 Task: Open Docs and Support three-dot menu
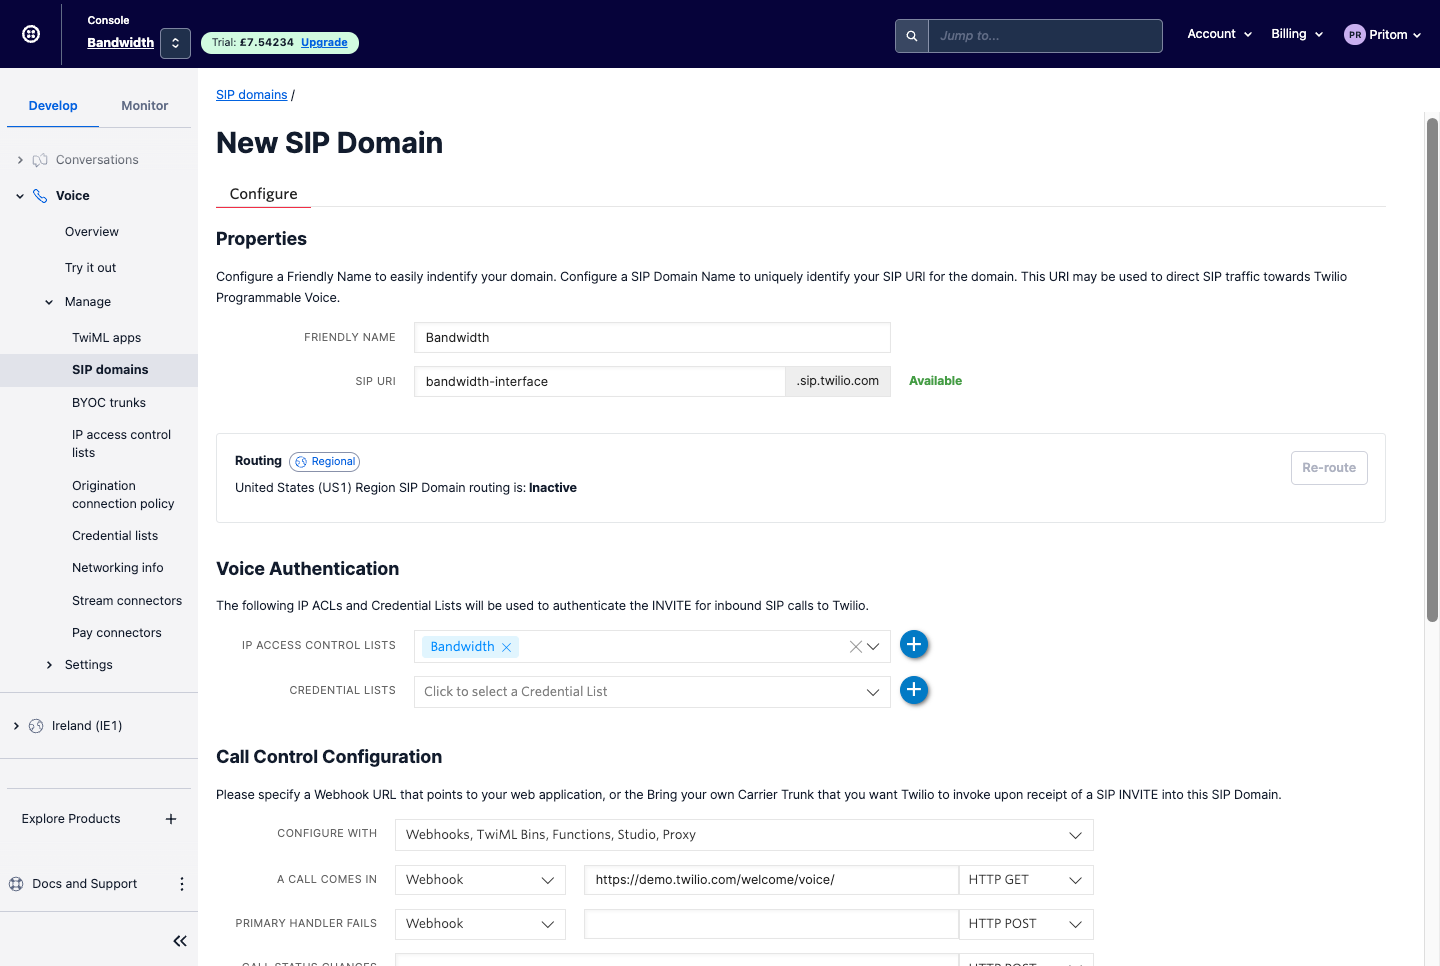click(181, 884)
